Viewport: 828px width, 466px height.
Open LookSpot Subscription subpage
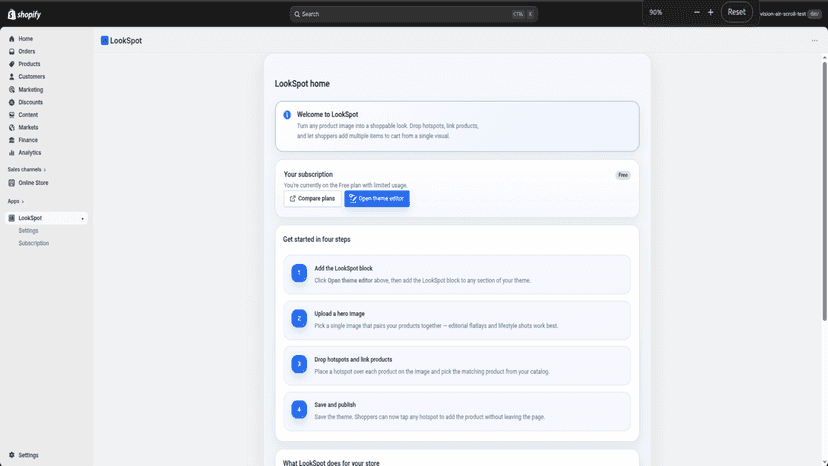[x=34, y=244]
